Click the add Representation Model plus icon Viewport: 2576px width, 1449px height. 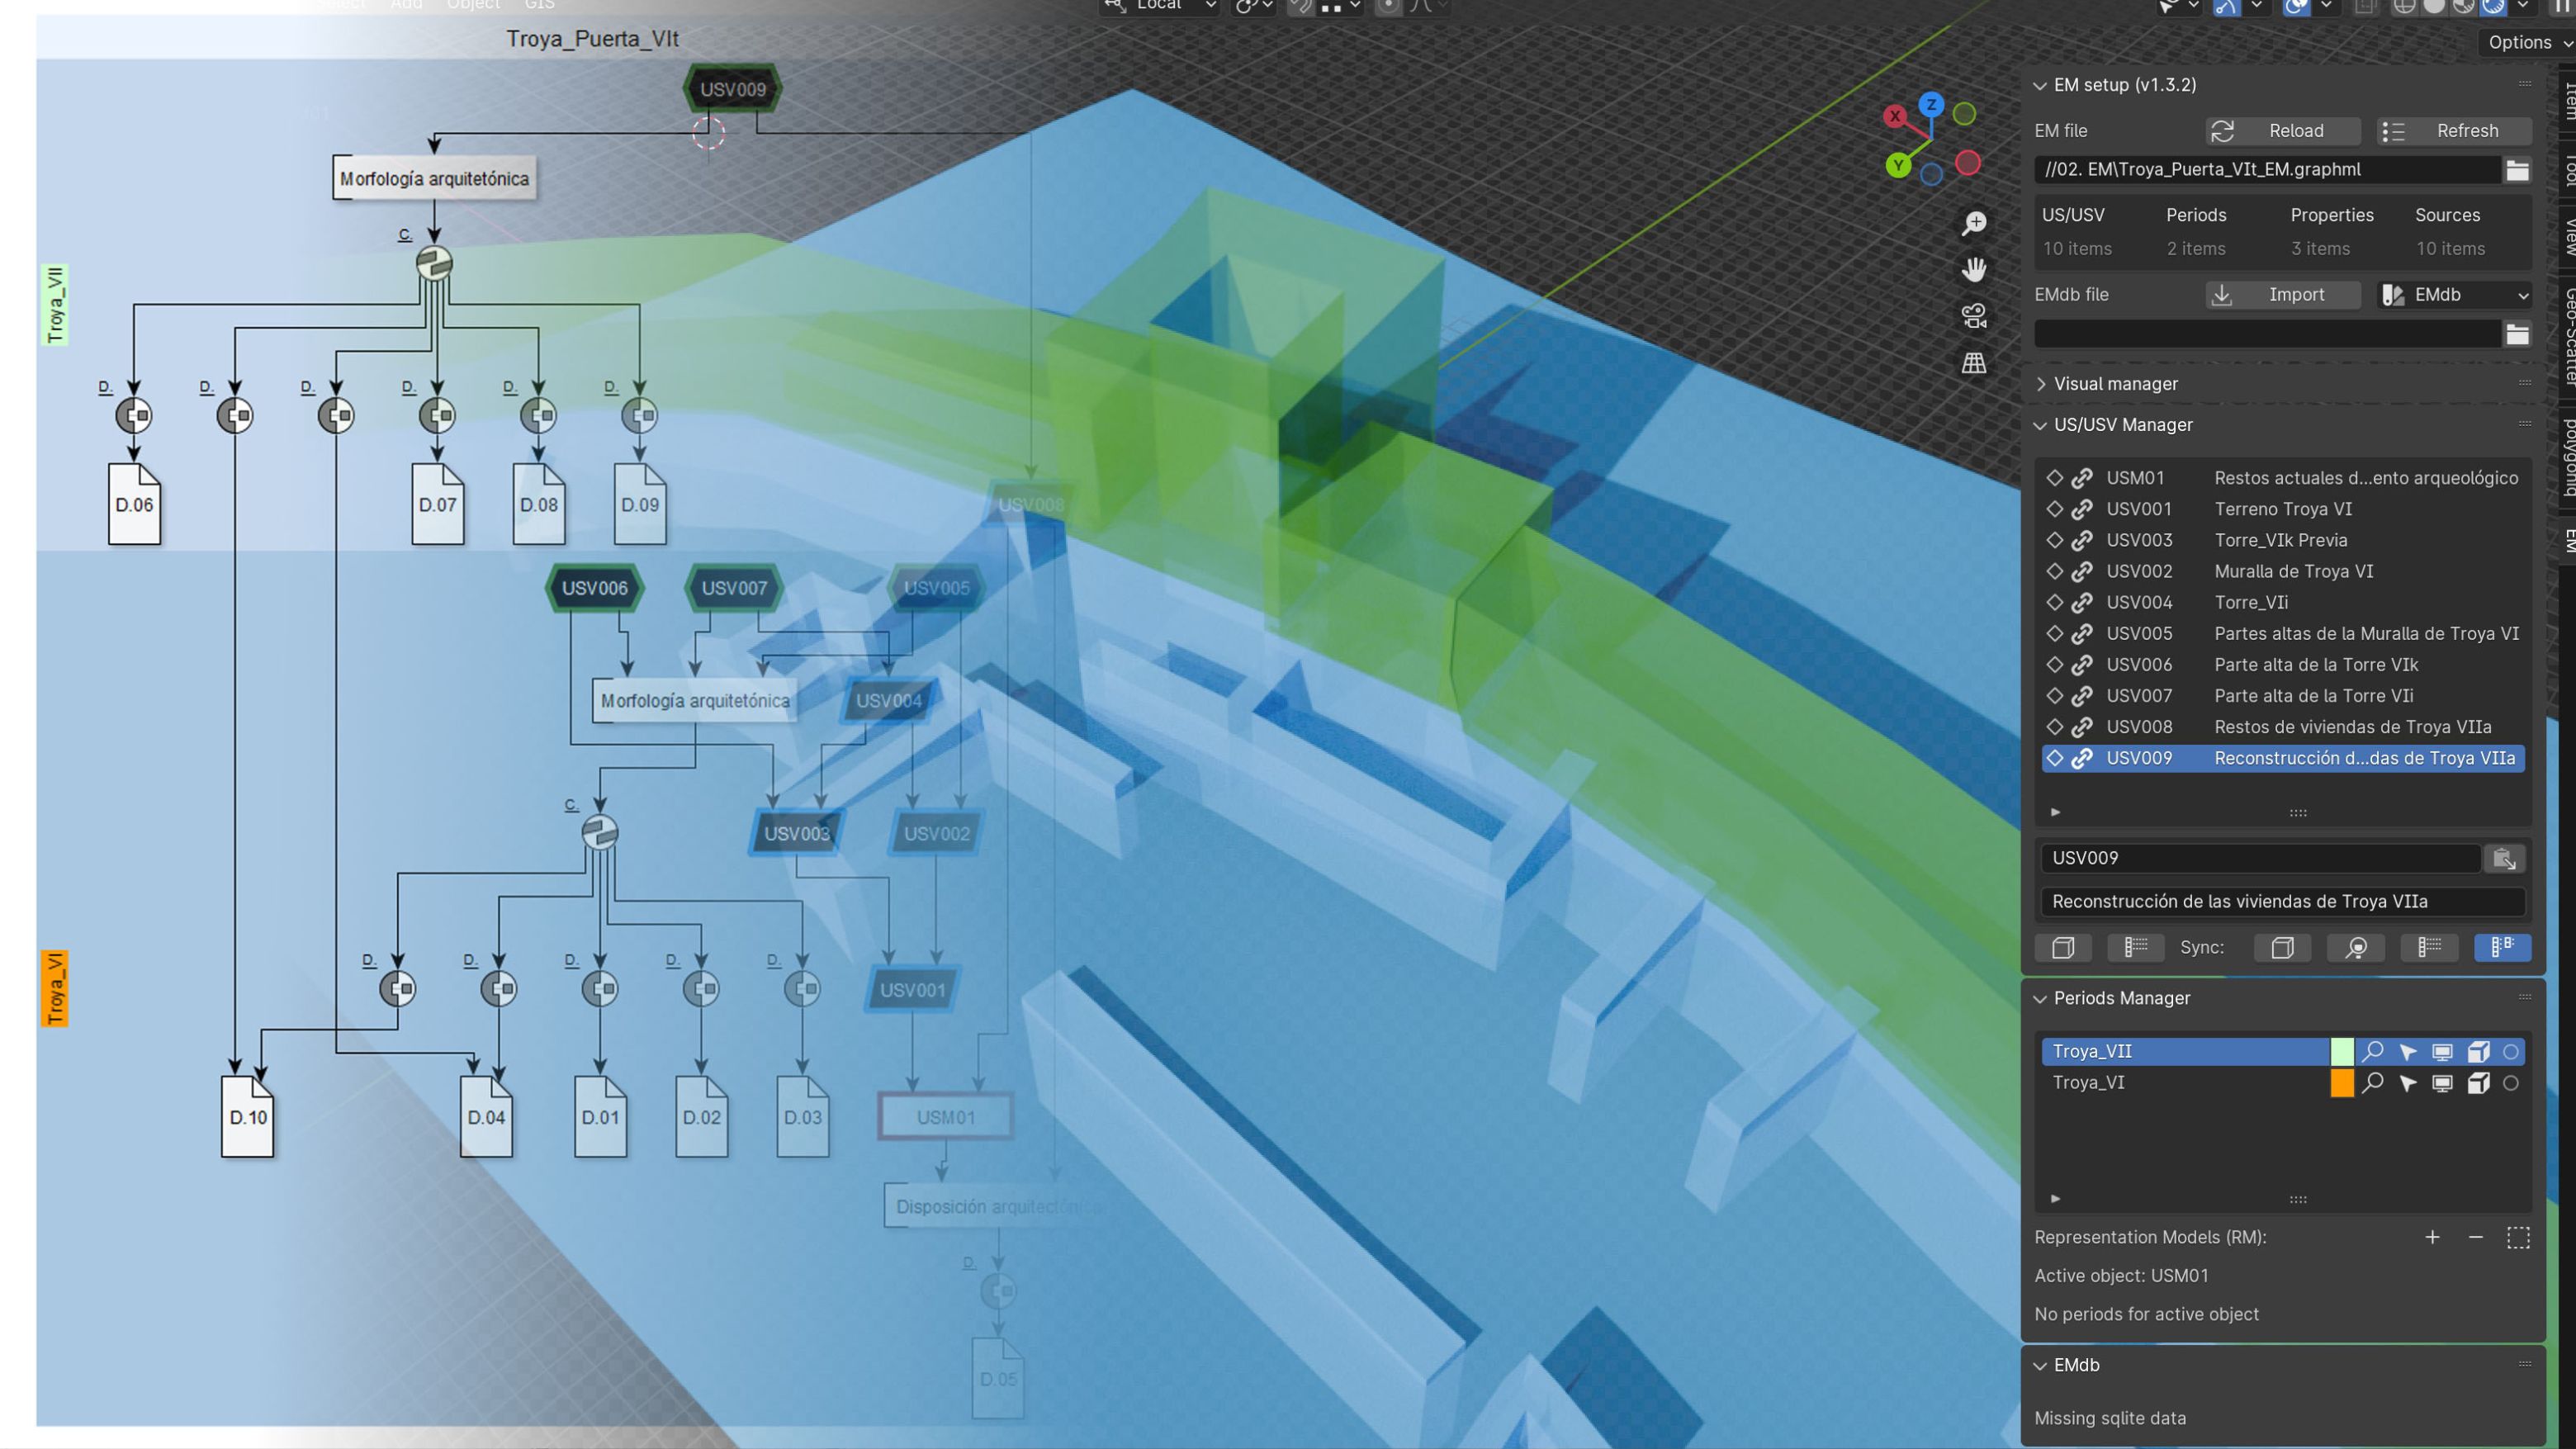point(2432,1238)
